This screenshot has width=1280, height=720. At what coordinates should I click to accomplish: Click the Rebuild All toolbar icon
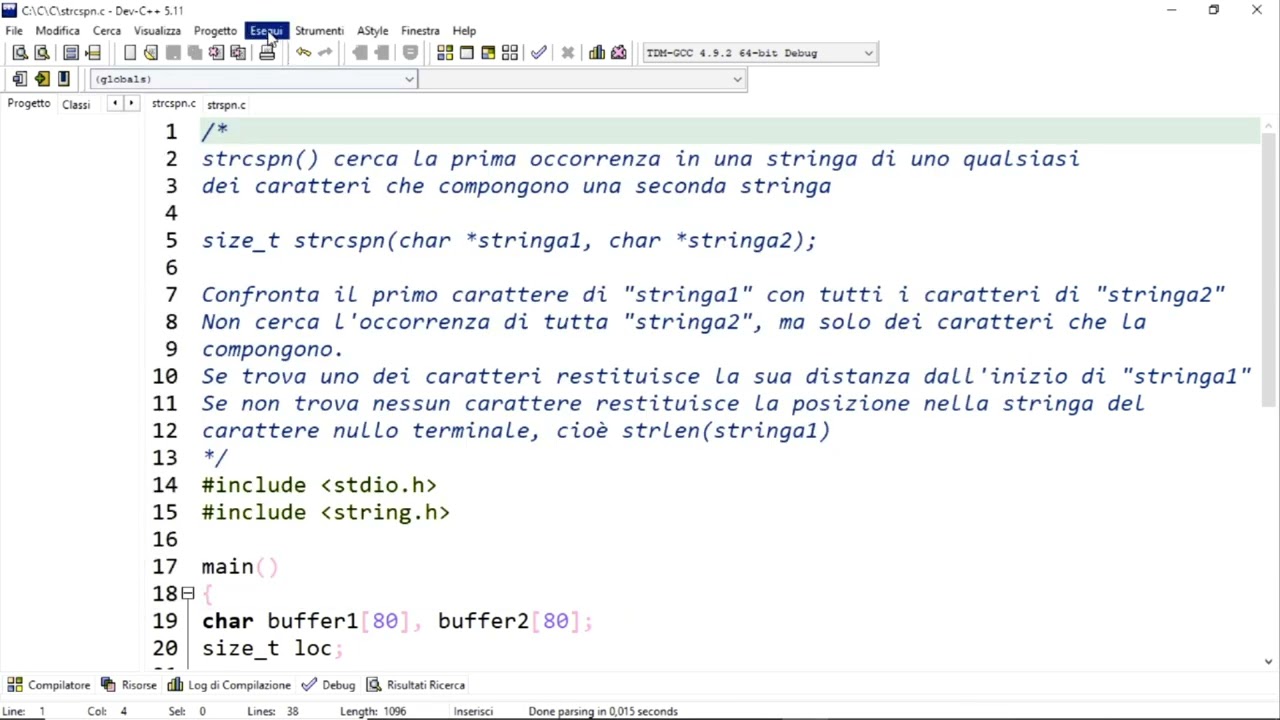pos(510,53)
